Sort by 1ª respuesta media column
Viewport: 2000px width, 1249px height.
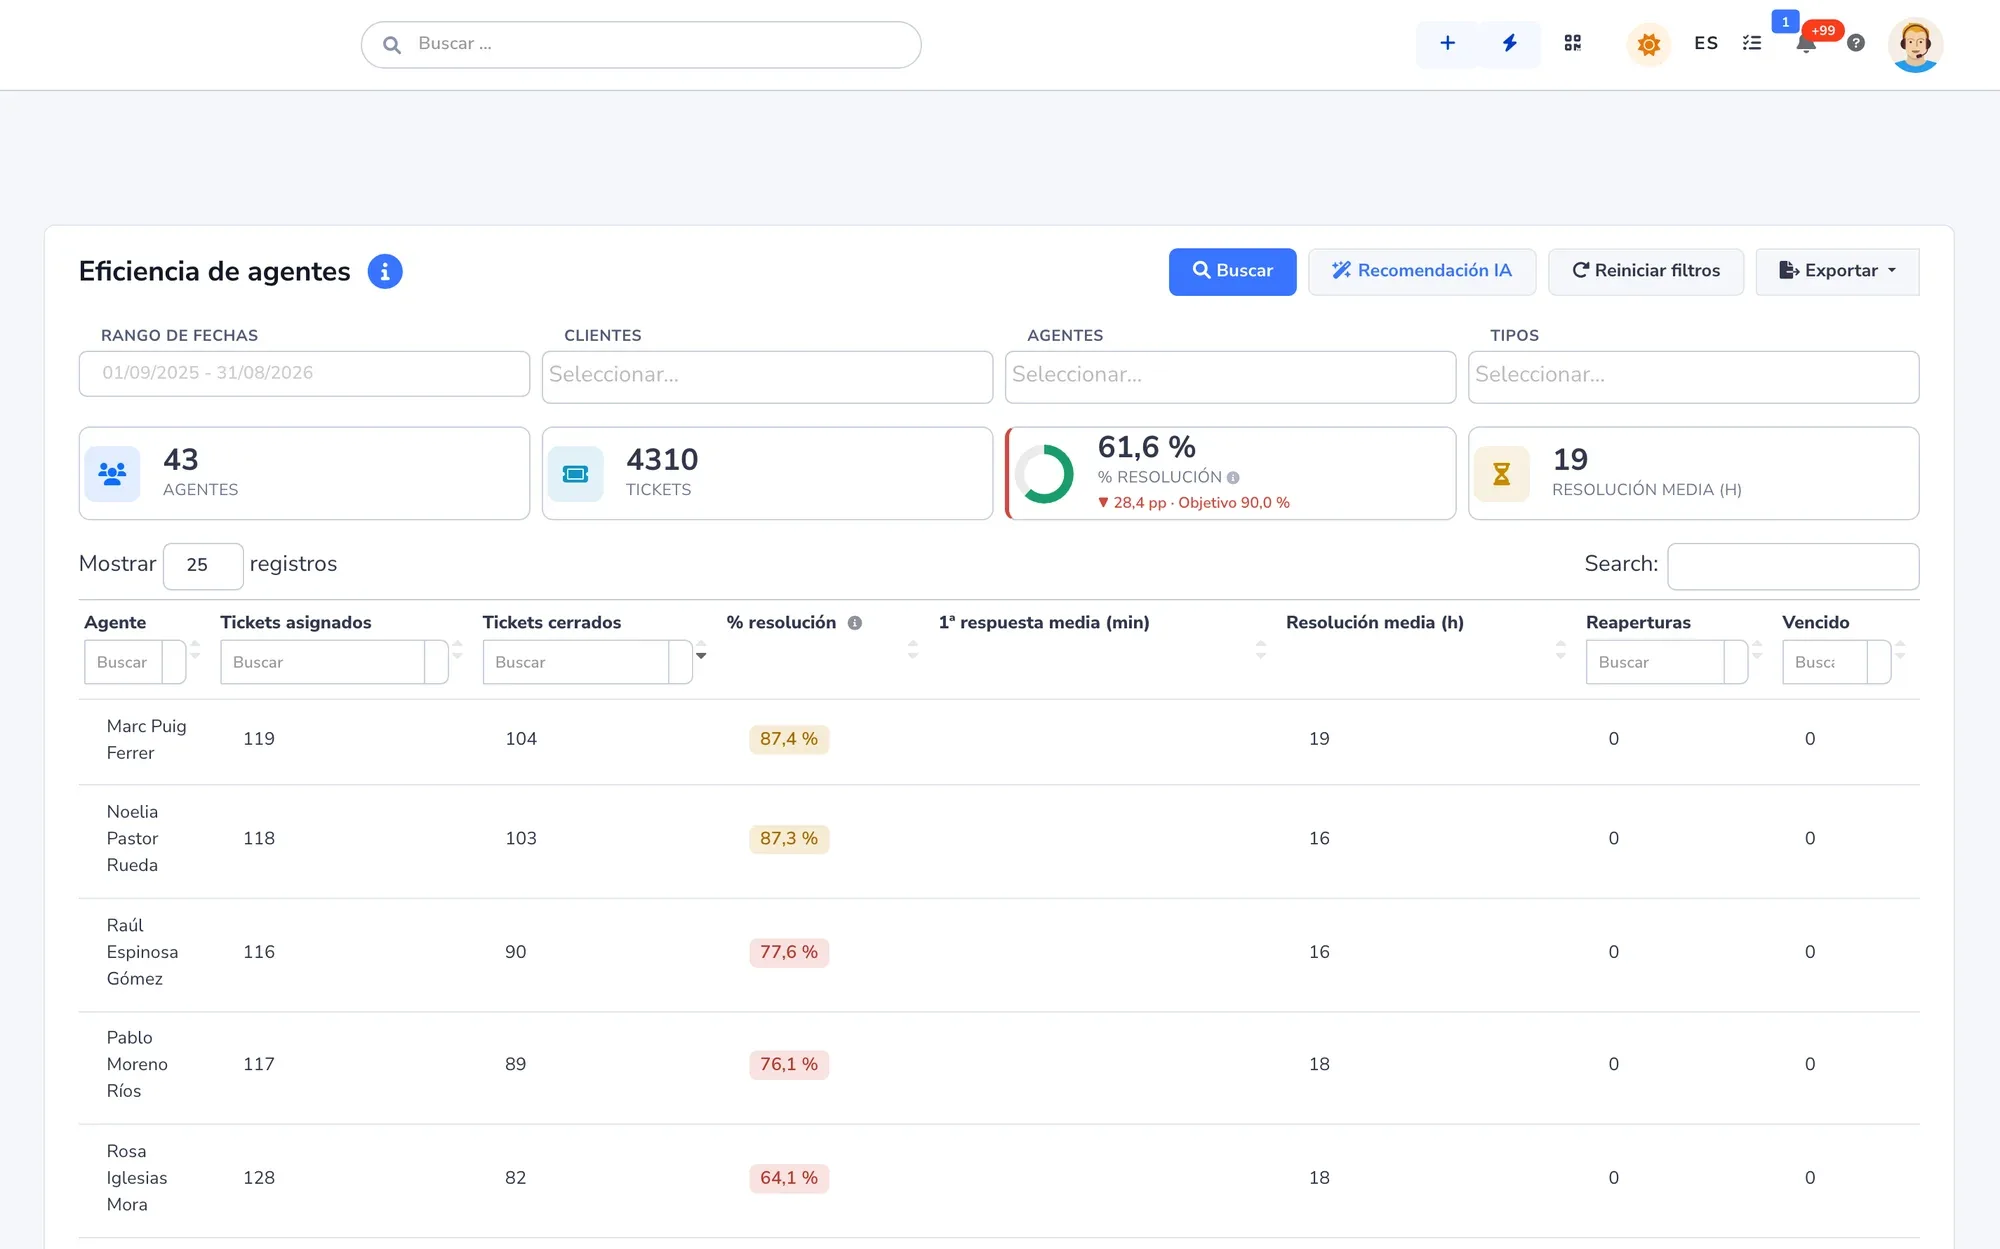point(1261,650)
